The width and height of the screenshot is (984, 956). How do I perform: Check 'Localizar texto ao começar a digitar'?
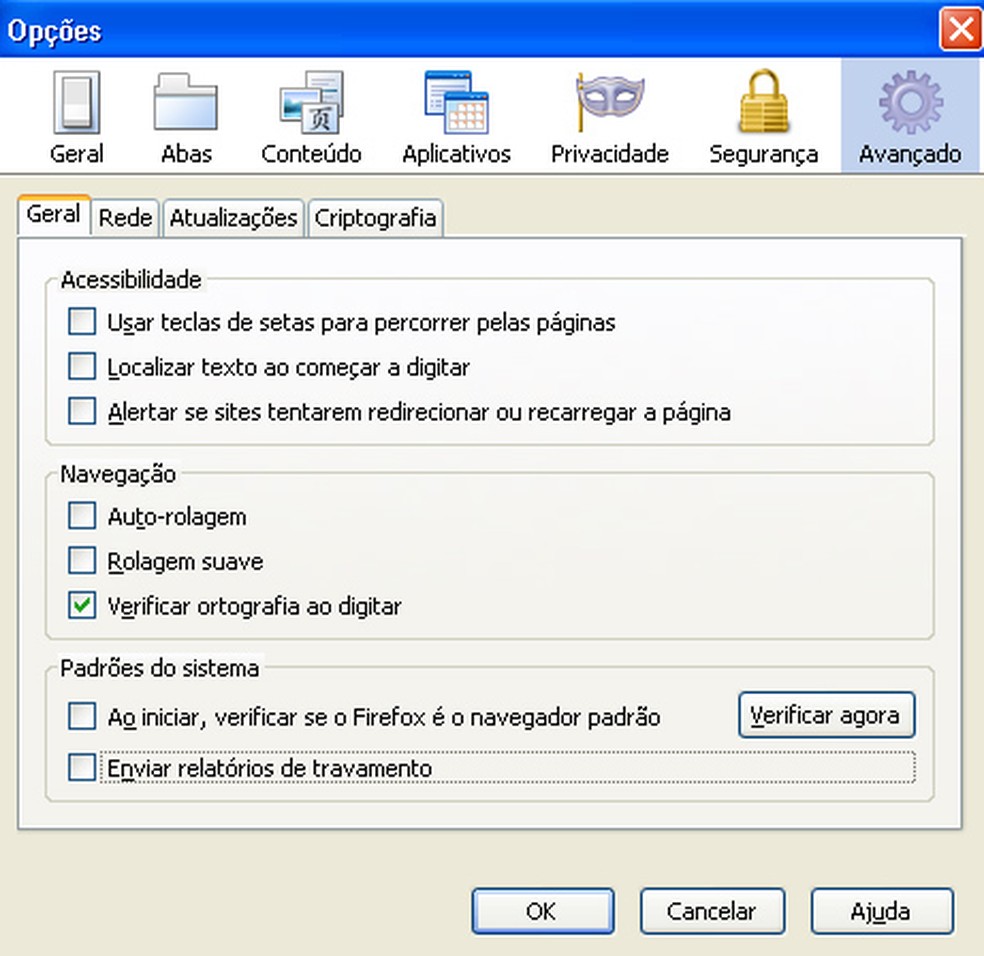click(81, 366)
